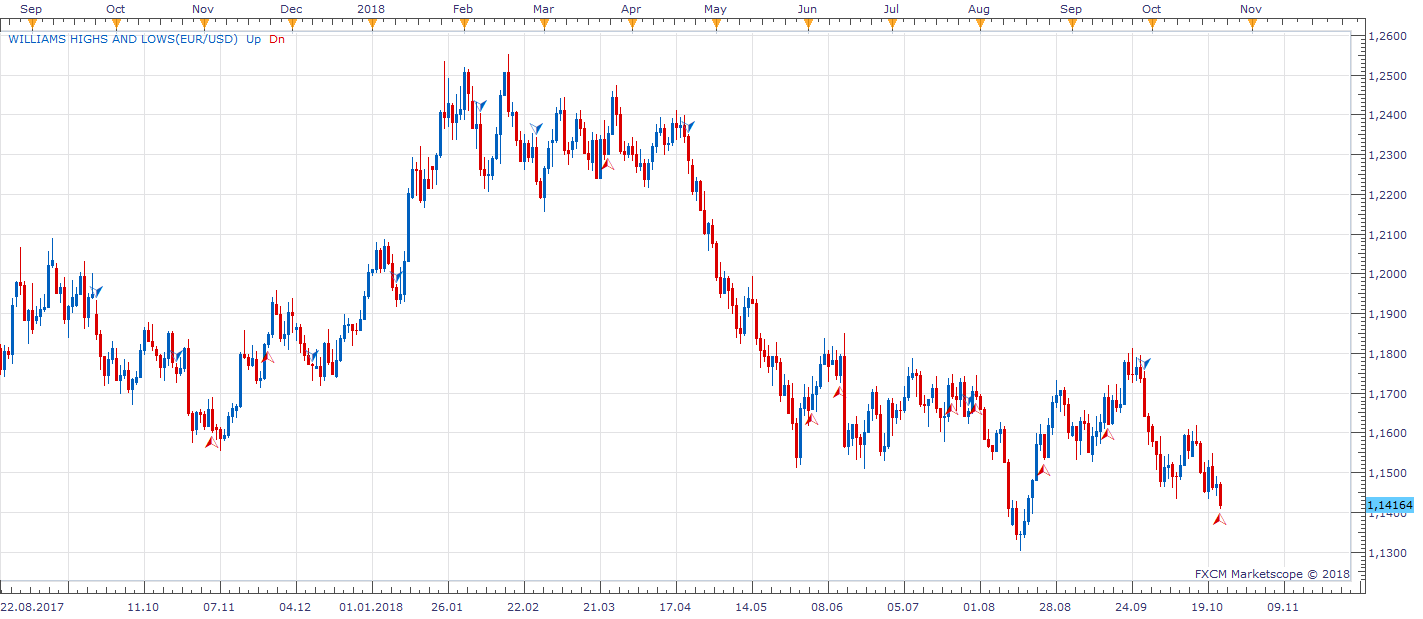Select the Jun month marker triangle
Viewport: 1423px width, 619px height.
coord(806,24)
